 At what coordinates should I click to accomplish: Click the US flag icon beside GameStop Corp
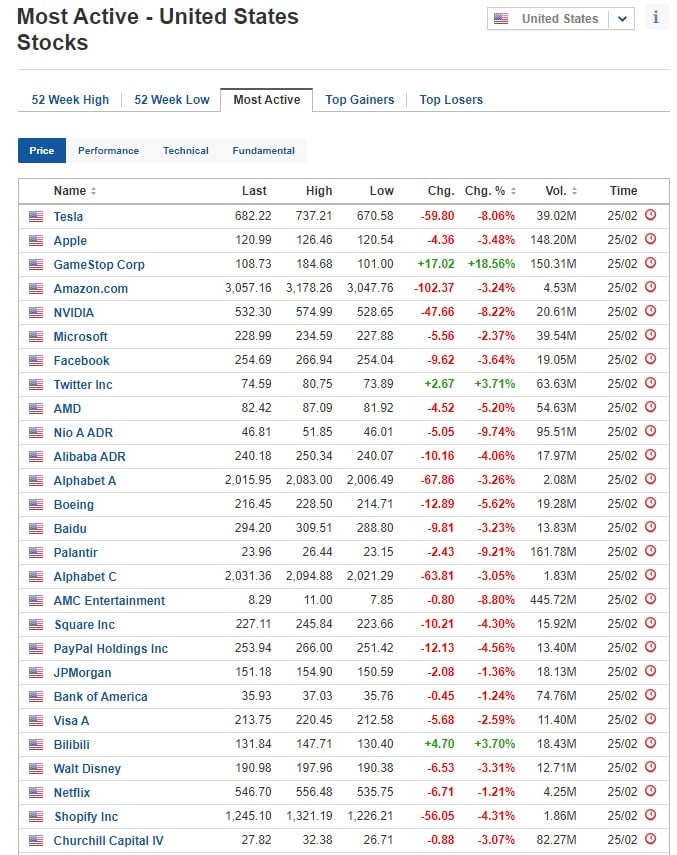pyautogui.click(x=36, y=264)
